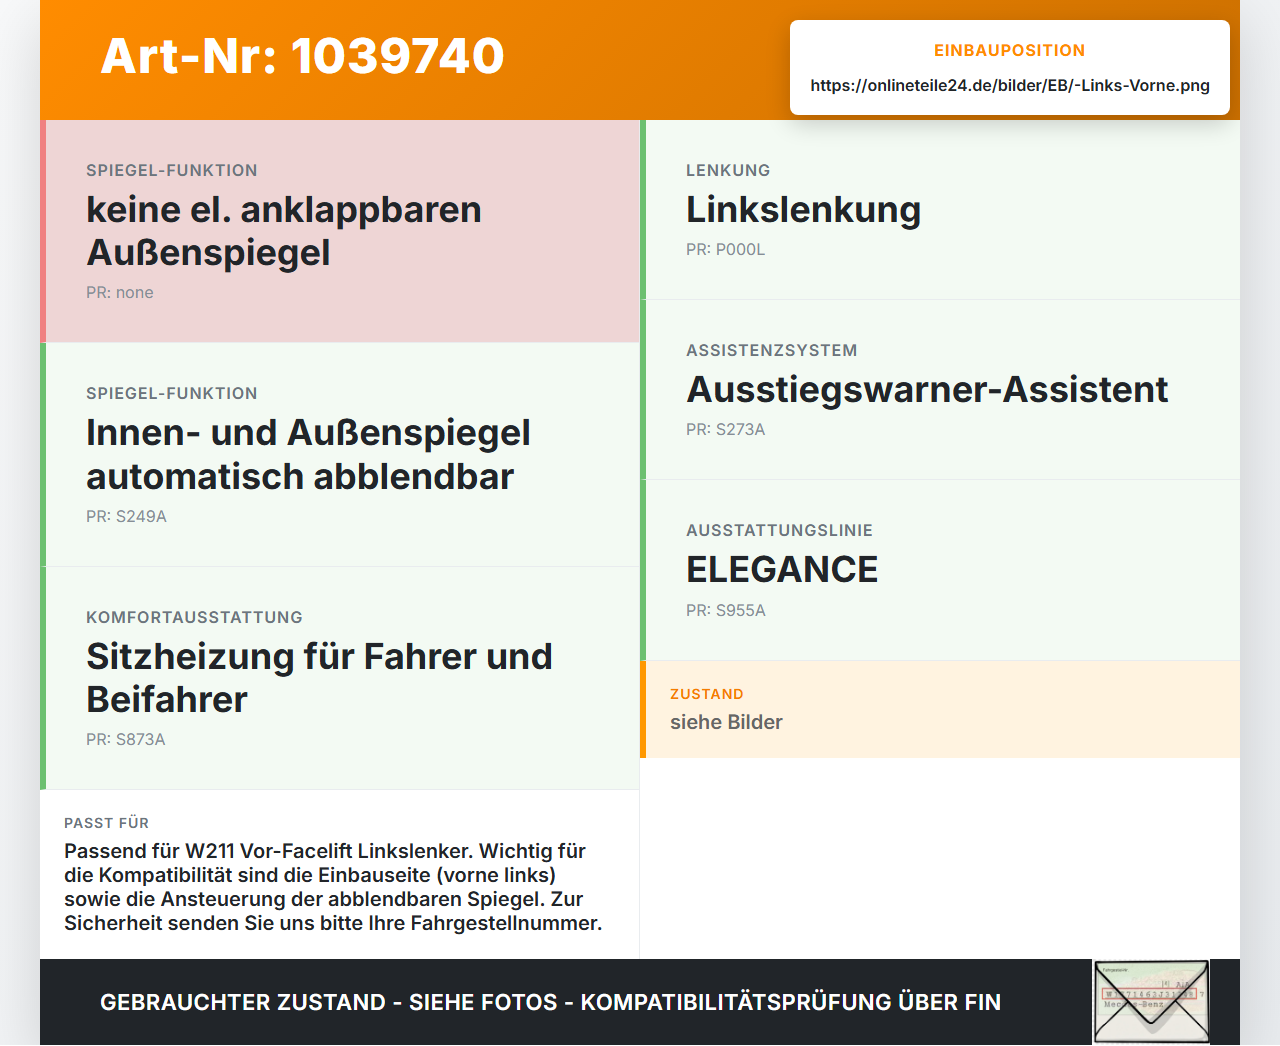Click the ZUSTAND label

[706, 694]
